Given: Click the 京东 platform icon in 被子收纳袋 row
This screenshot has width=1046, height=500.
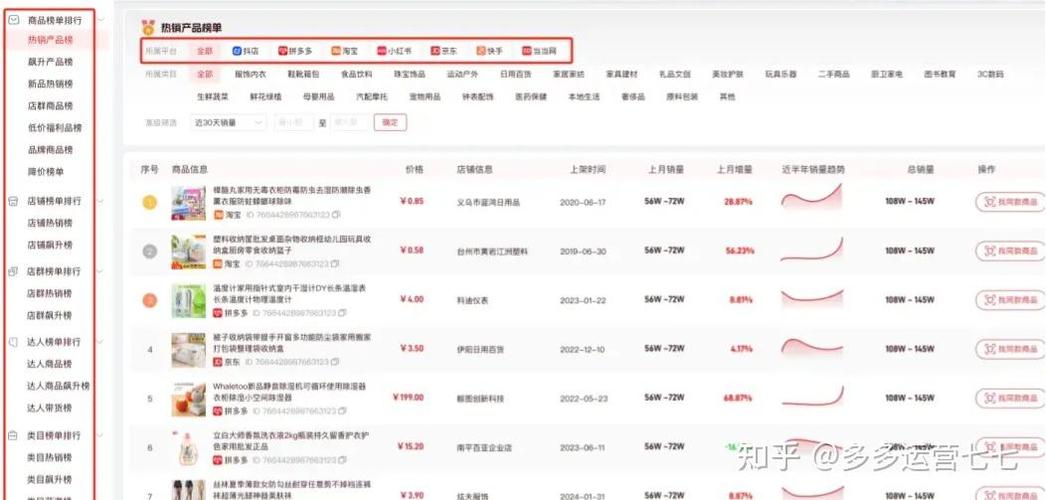Looking at the screenshot, I should click(x=217, y=361).
